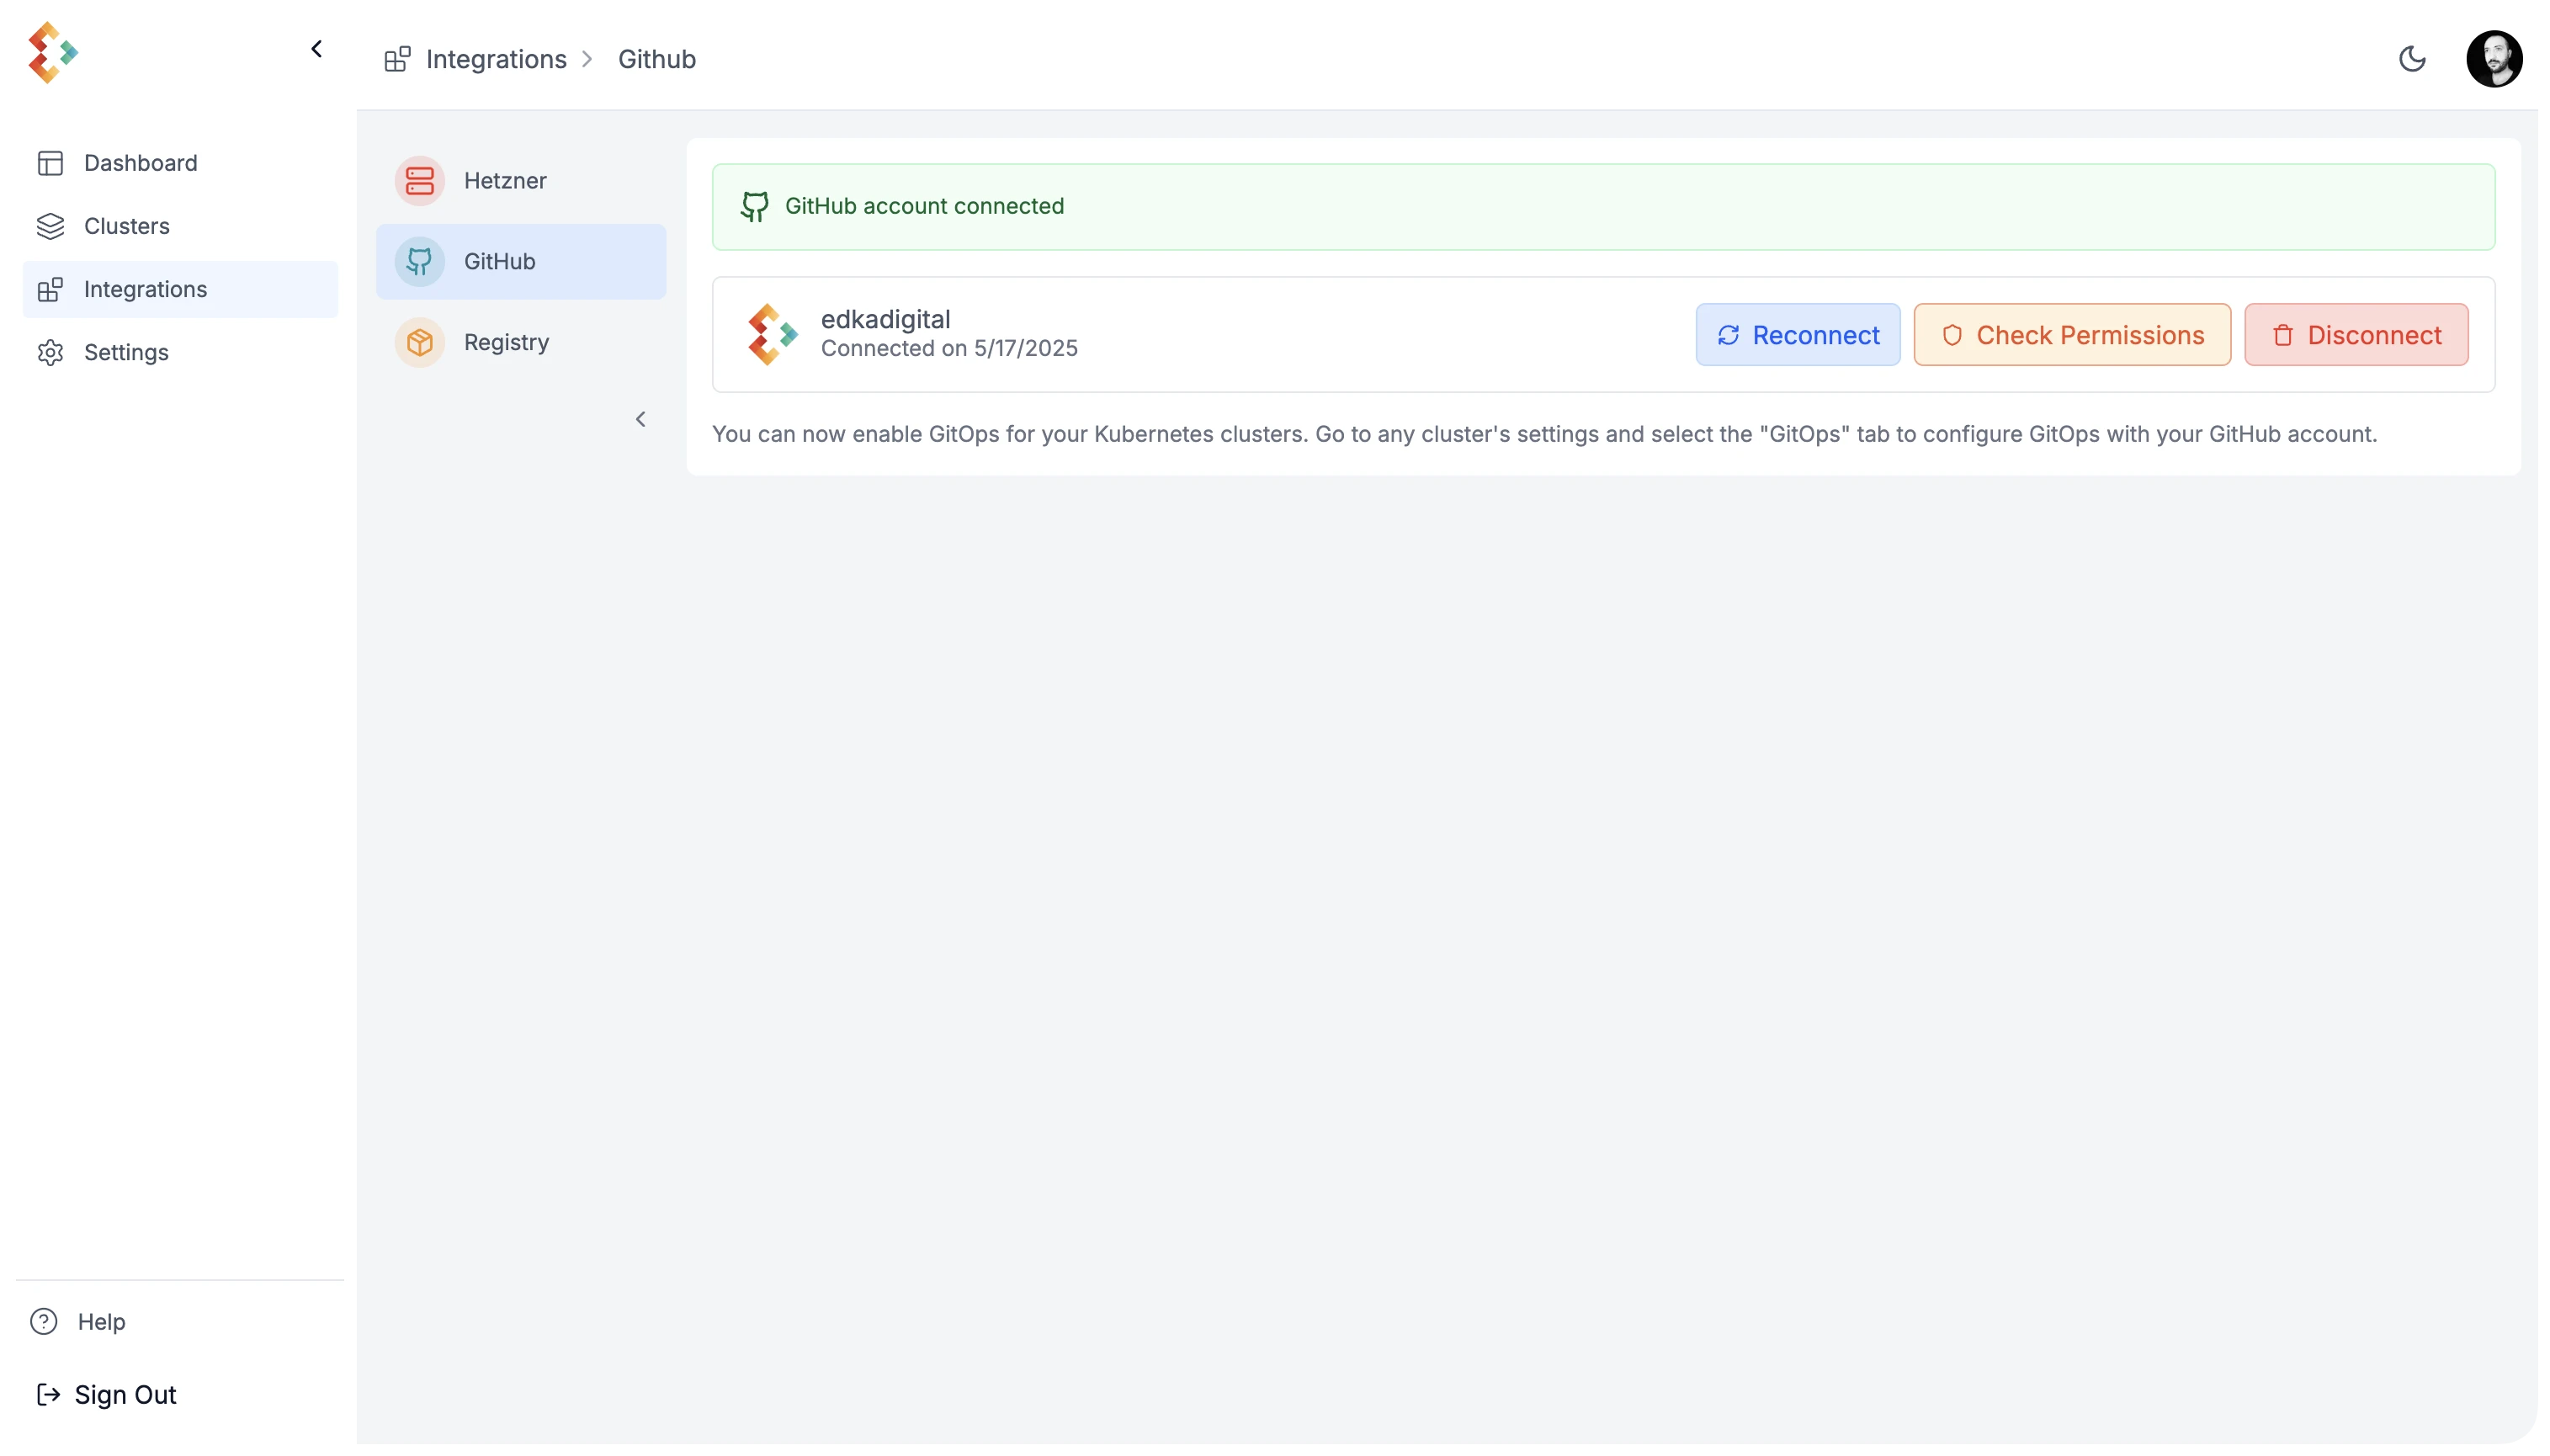
Task: Click the Disconnect button
Action: pyautogui.click(x=2356, y=335)
